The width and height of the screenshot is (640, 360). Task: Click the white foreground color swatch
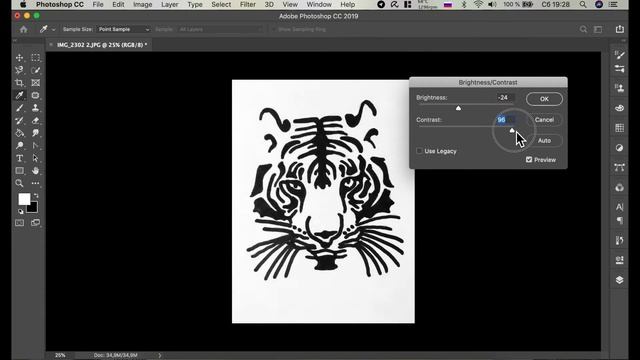click(x=23, y=198)
